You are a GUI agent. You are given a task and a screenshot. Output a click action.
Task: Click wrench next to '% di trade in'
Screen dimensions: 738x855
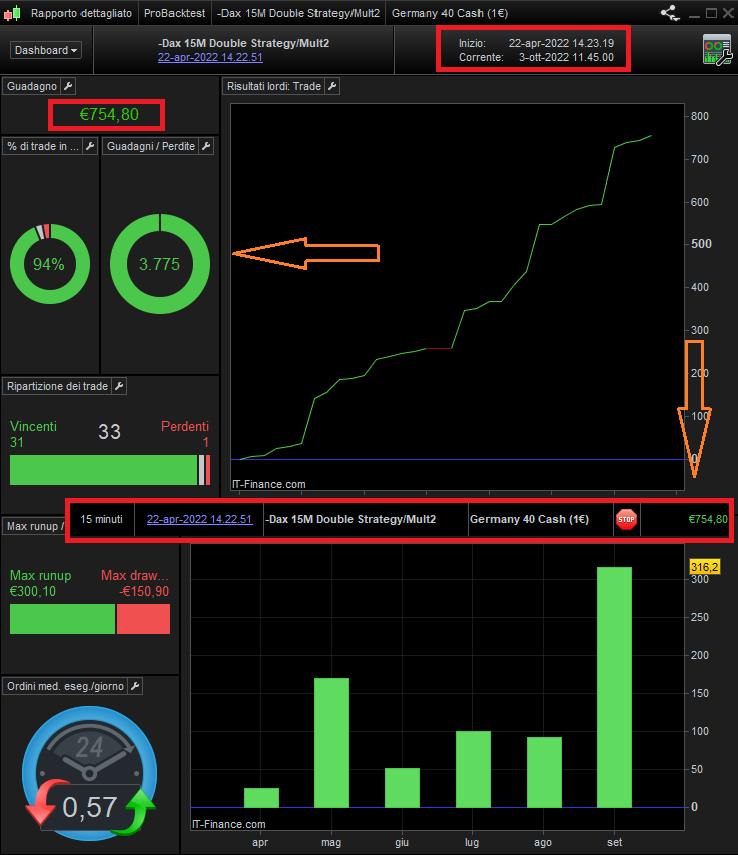click(x=91, y=146)
